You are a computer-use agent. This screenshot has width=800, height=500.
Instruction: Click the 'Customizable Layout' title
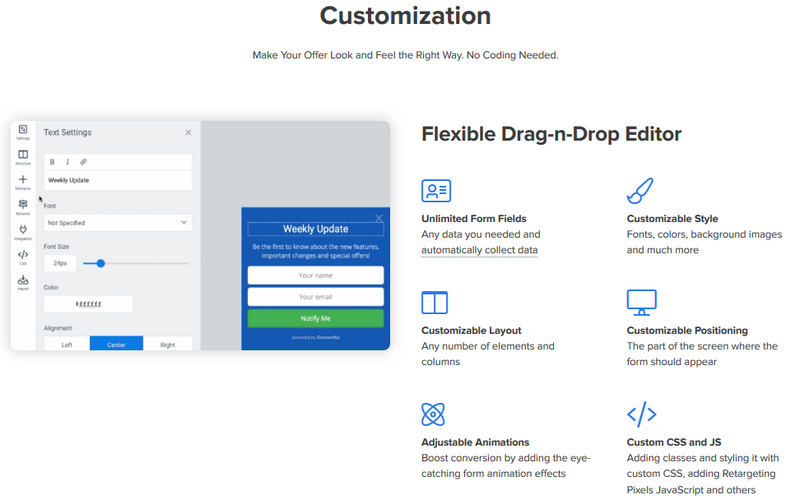point(471,331)
